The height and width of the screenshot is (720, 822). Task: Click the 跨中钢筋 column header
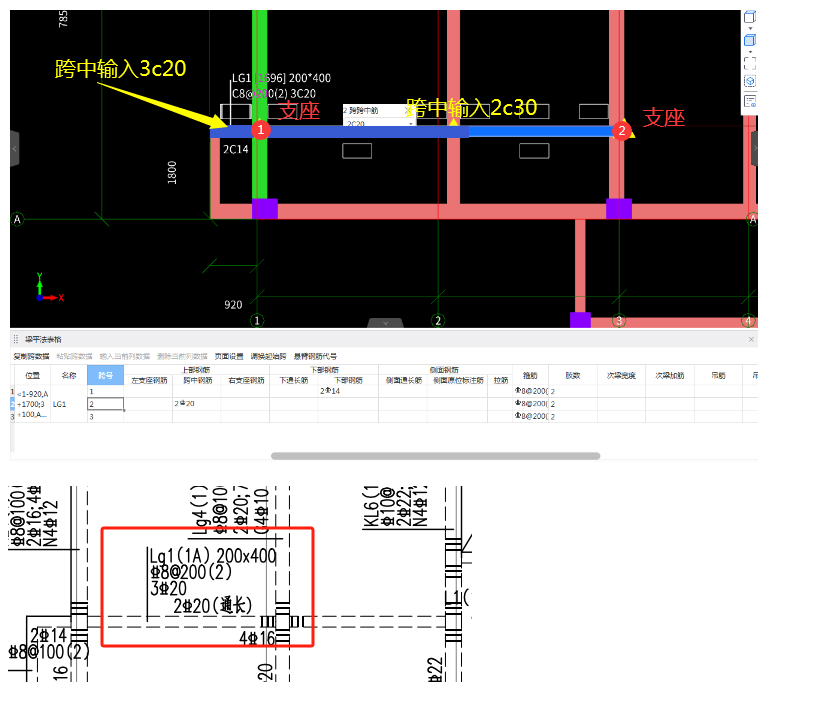click(x=197, y=381)
